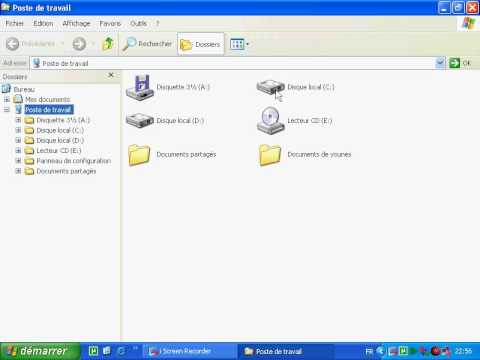Select the Disque local (D:) drive icon
The width and height of the screenshot is (480, 360).
tap(140, 121)
